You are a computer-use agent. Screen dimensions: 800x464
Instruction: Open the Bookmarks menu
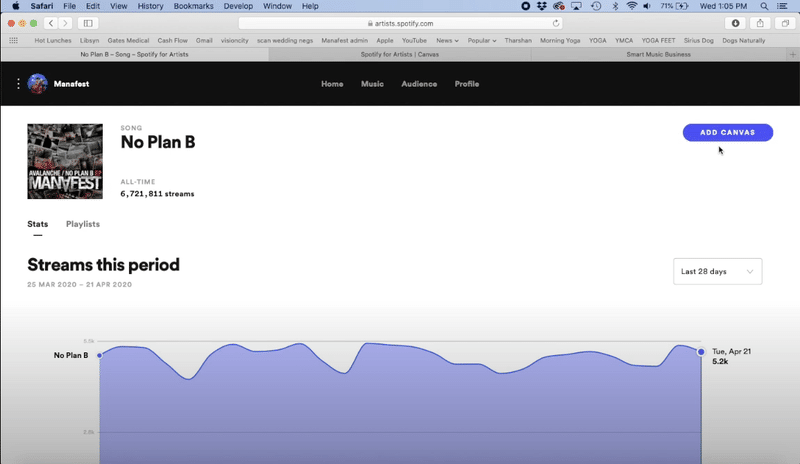click(x=193, y=6)
